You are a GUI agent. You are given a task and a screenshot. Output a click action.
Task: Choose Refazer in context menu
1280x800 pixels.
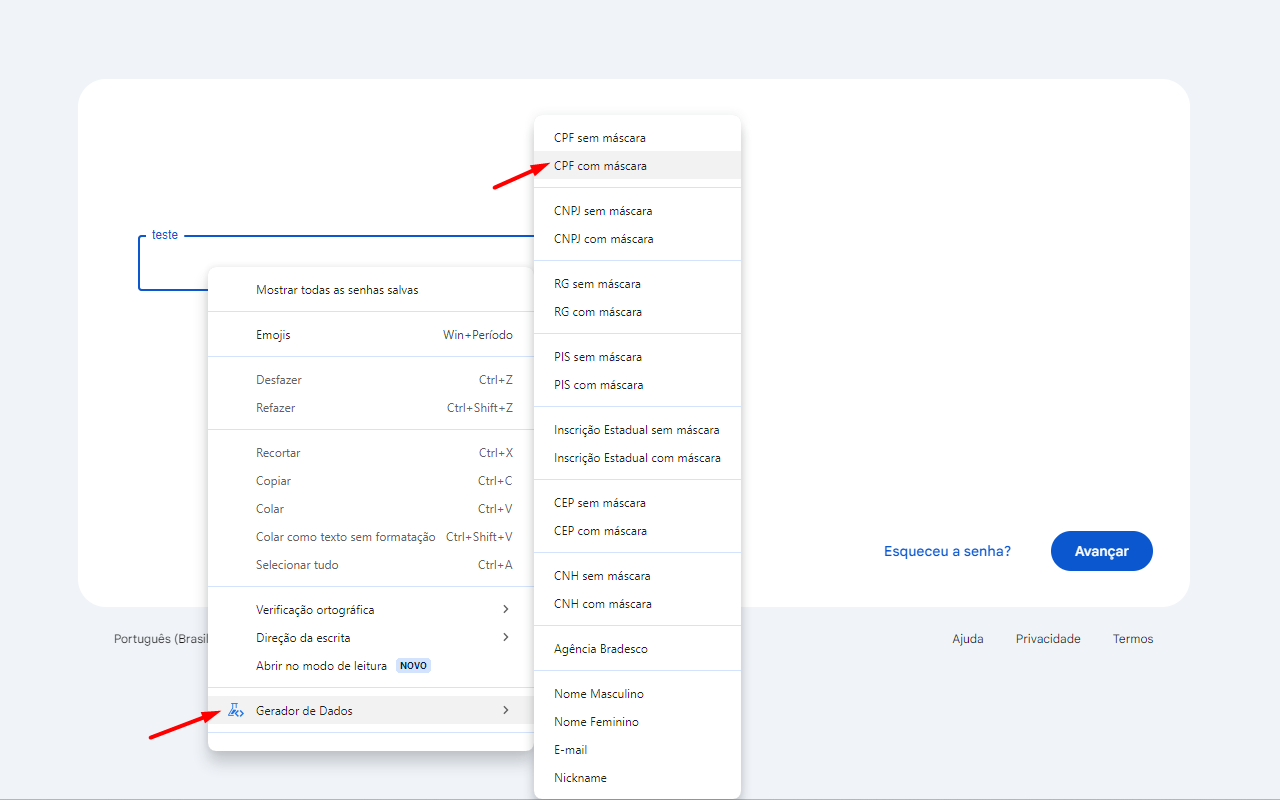coord(370,408)
